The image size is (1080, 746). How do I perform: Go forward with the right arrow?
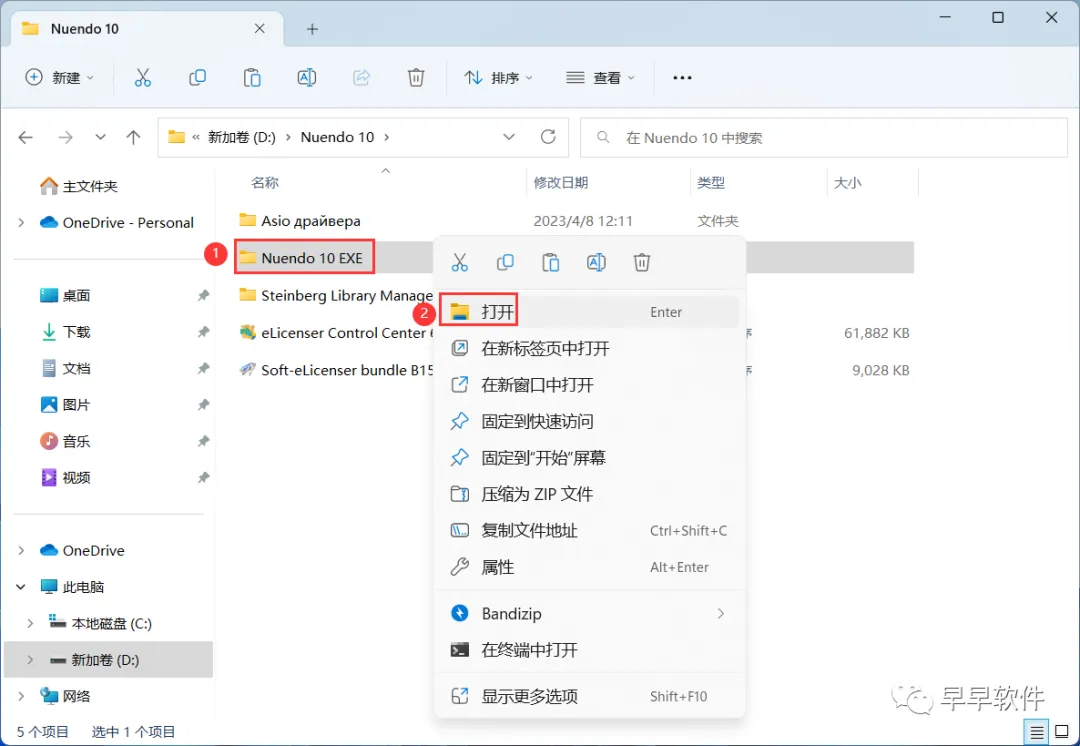pyautogui.click(x=65, y=137)
